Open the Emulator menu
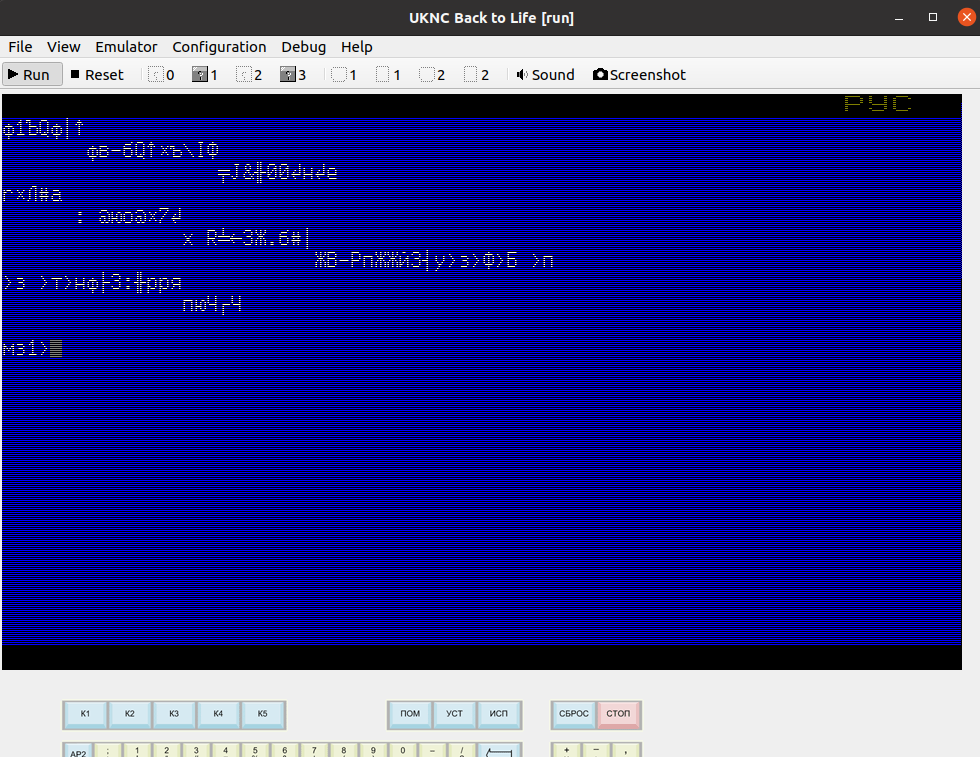This screenshot has width=980, height=757. pos(126,47)
